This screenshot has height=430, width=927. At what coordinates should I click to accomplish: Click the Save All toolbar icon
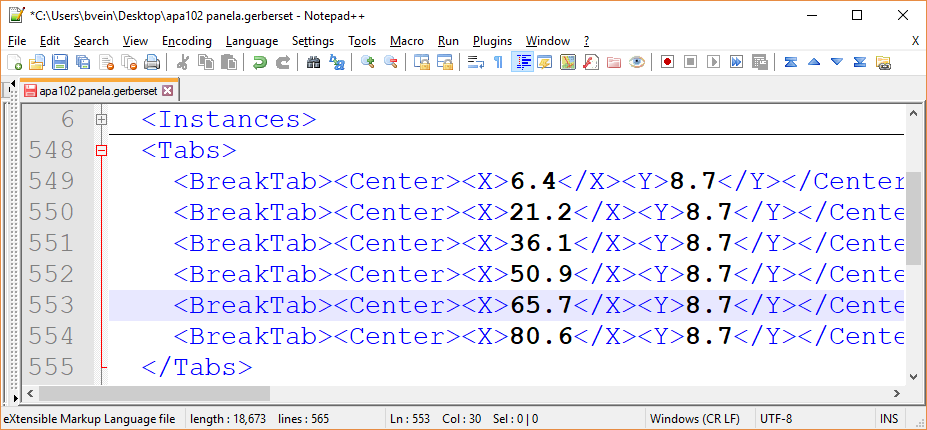click(x=83, y=62)
